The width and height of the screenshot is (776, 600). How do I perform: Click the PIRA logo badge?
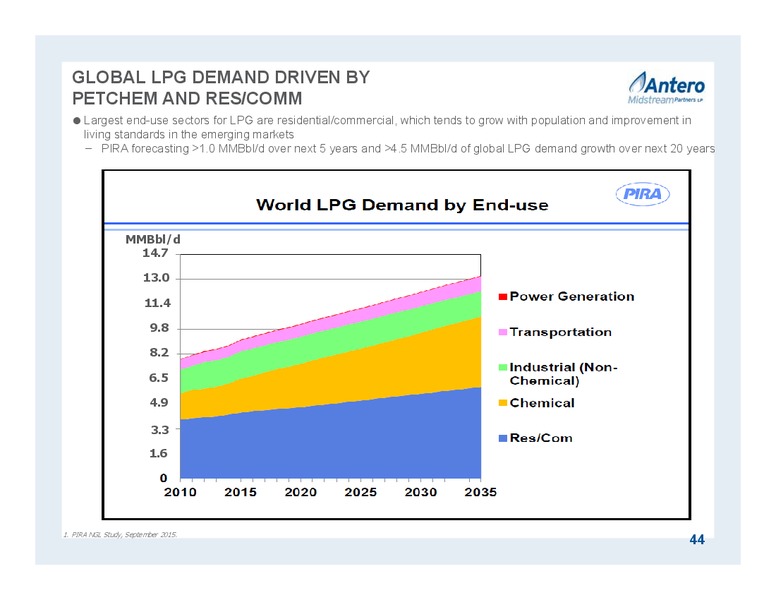pyautogui.click(x=642, y=194)
